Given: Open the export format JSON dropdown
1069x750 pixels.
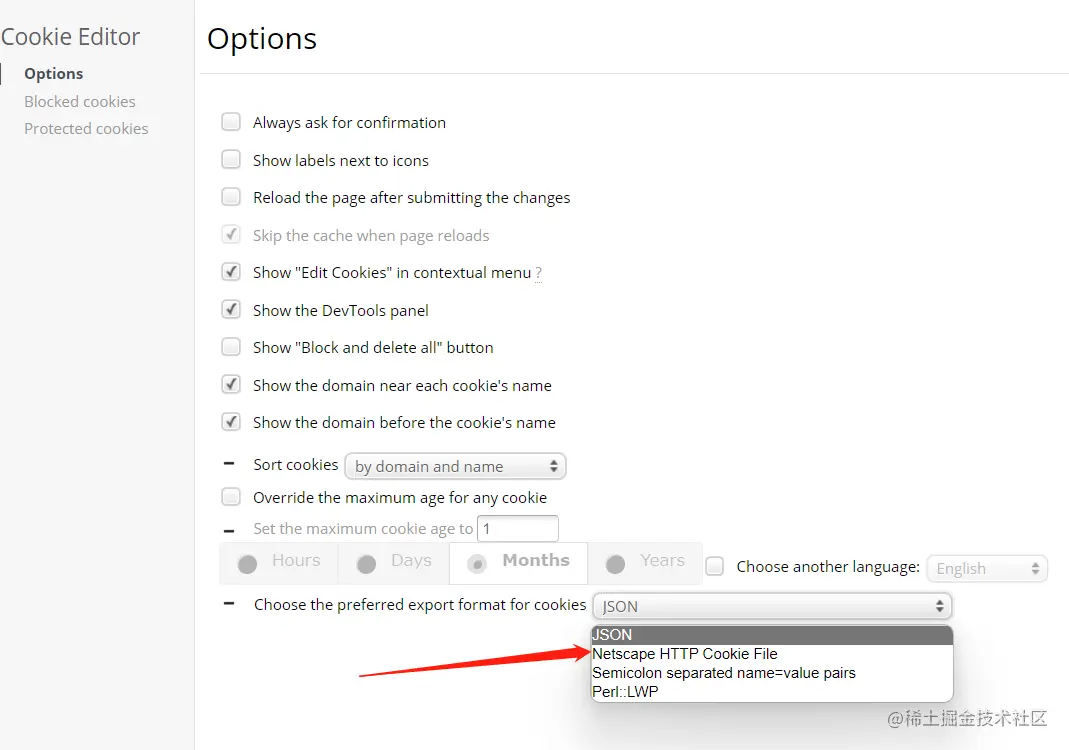Looking at the screenshot, I should pos(772,606).
